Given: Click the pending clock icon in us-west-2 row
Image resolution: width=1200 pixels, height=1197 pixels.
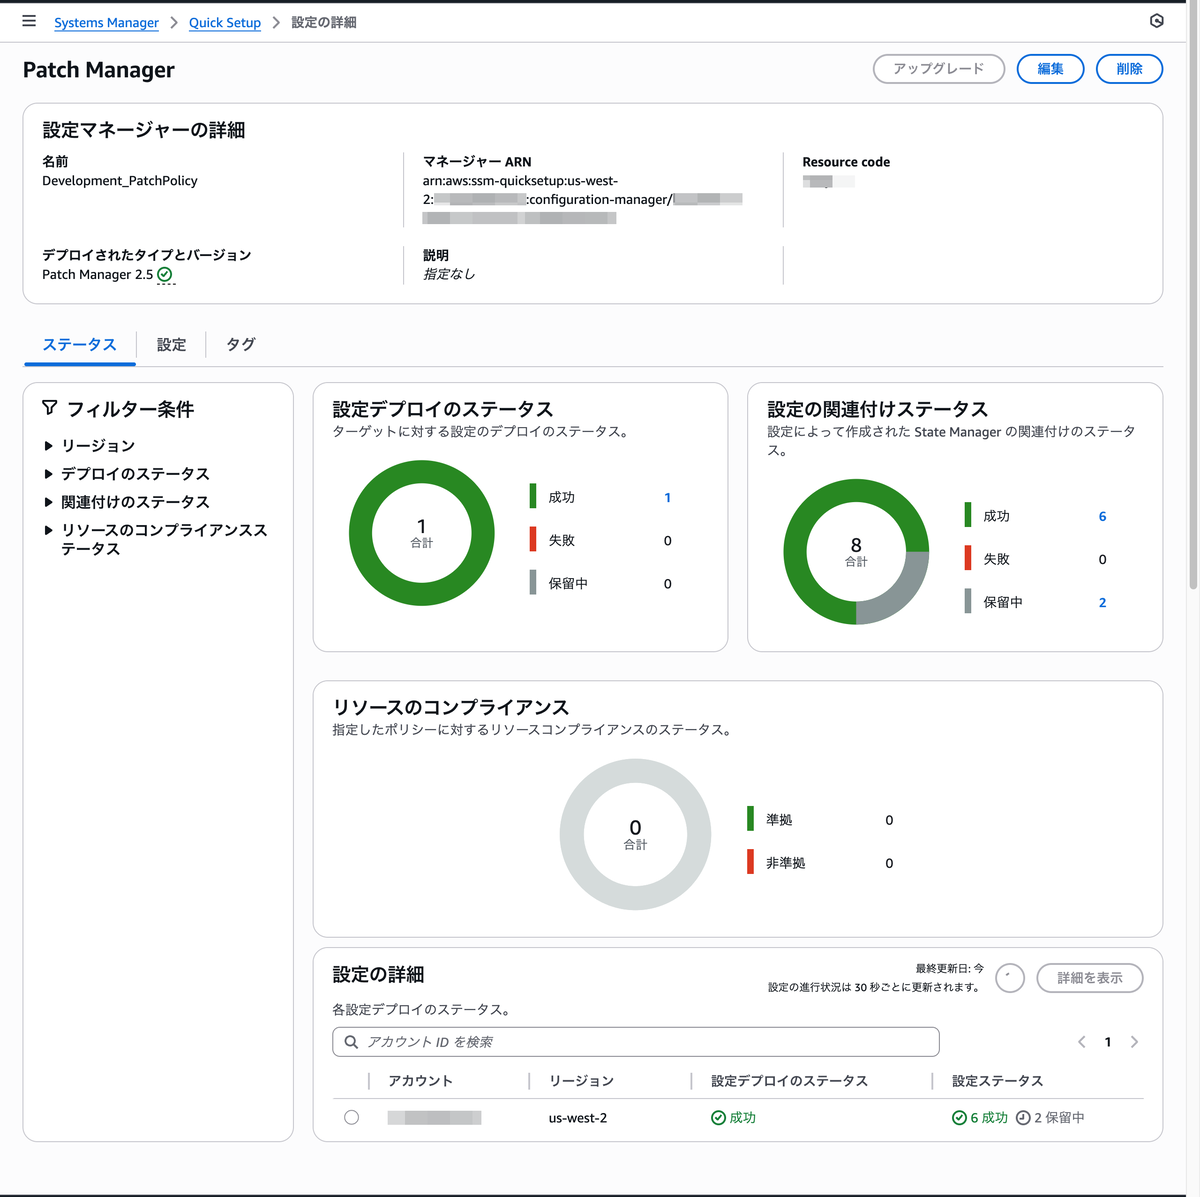Looking at the screenshot, I should point(1023,1118).
